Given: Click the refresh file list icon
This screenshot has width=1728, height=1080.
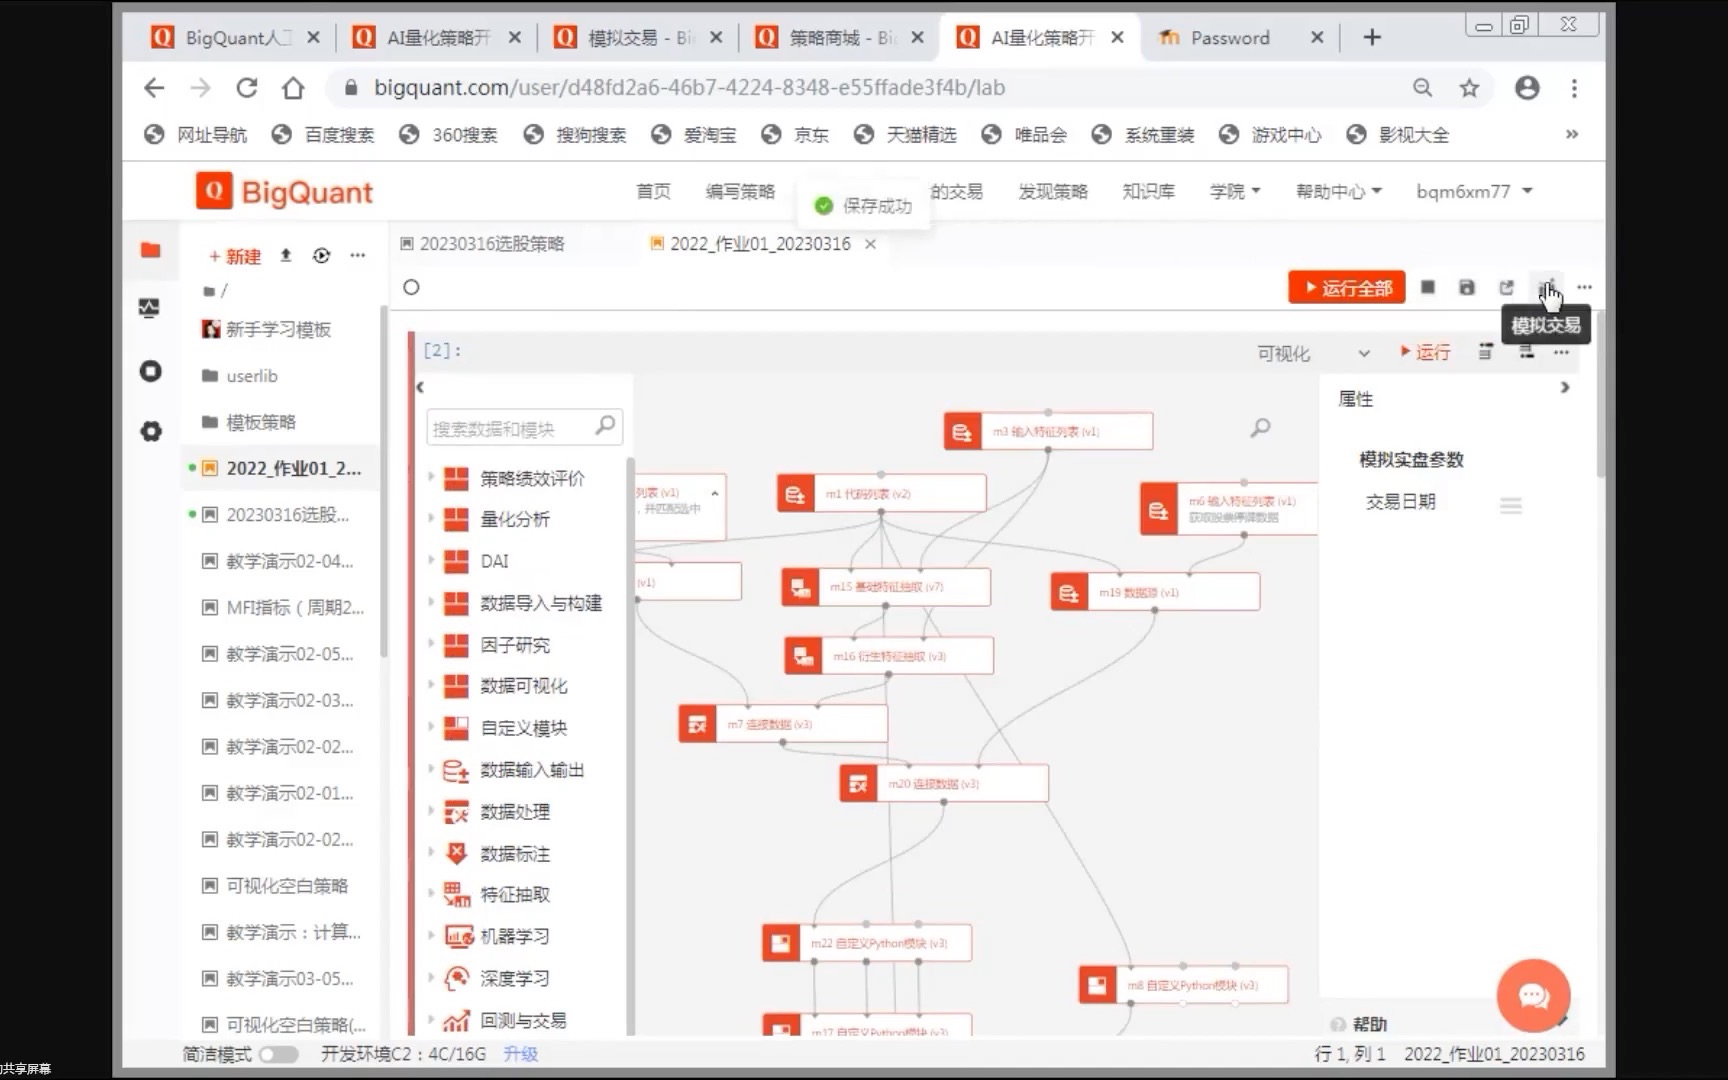Looking at the screenshot, I should point(321,255).
